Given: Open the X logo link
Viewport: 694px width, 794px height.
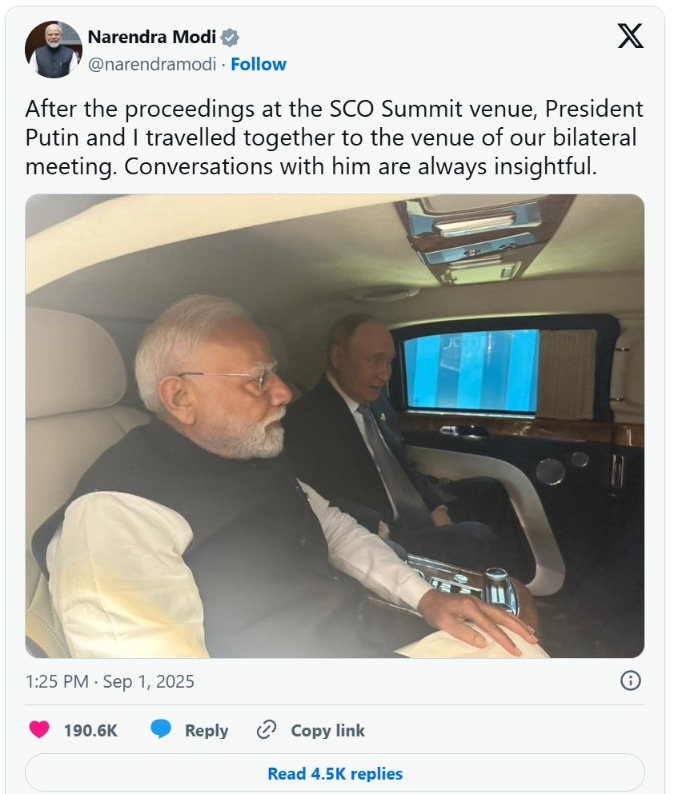Looking at the screenshot, I should (630, 37).
